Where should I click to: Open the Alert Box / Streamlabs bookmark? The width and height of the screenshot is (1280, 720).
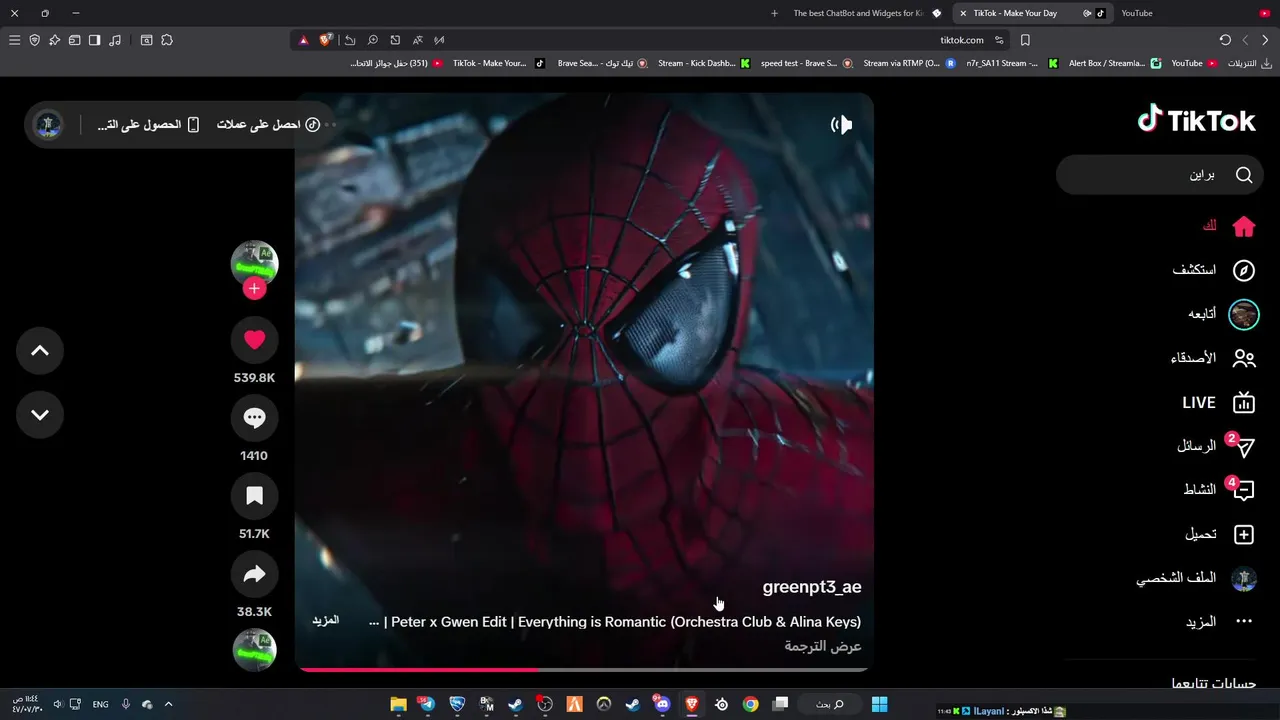[1115, 63]
